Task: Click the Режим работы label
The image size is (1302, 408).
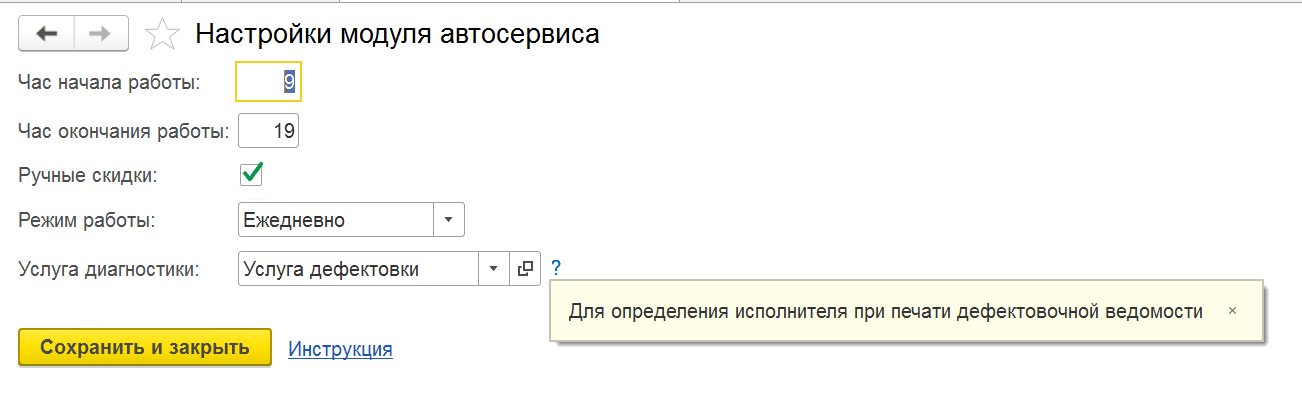Action: [x=86, y=220]
